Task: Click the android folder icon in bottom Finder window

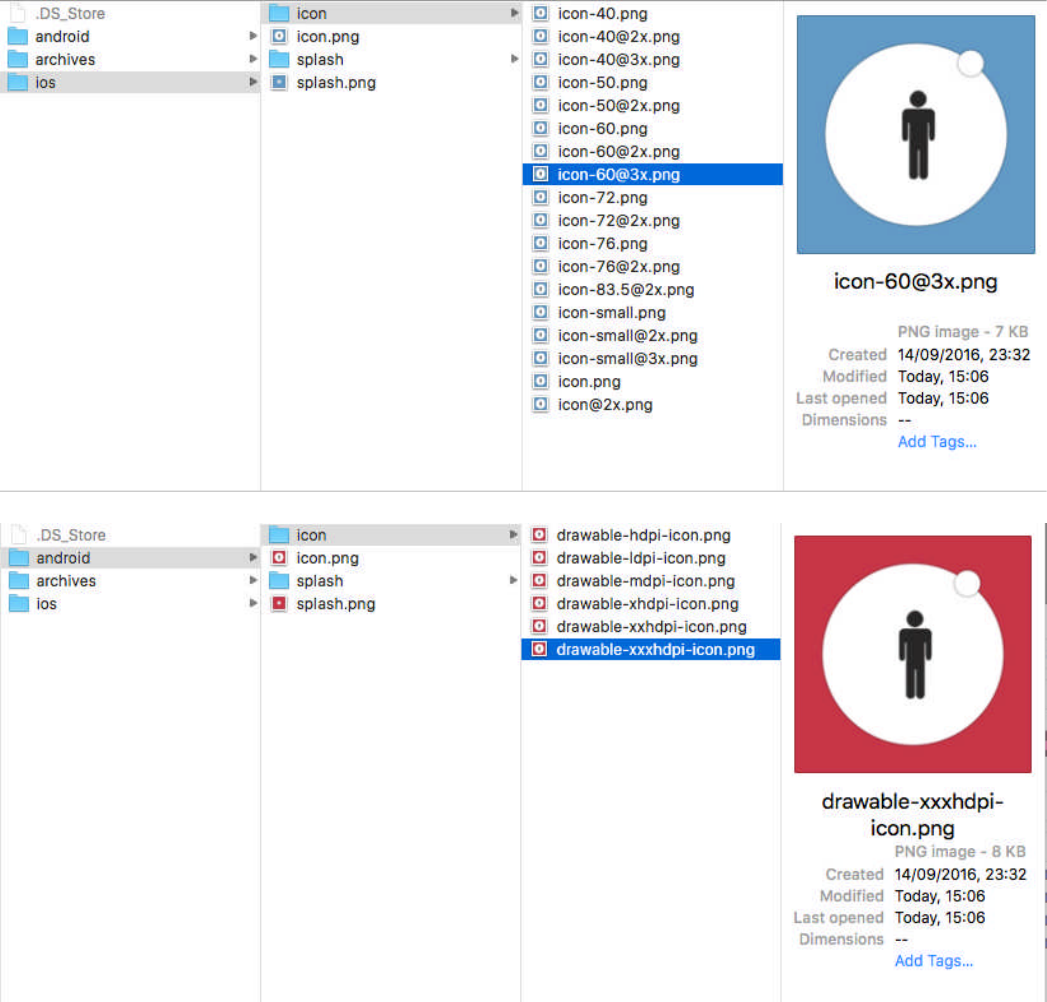Action: tap(19, 557)
